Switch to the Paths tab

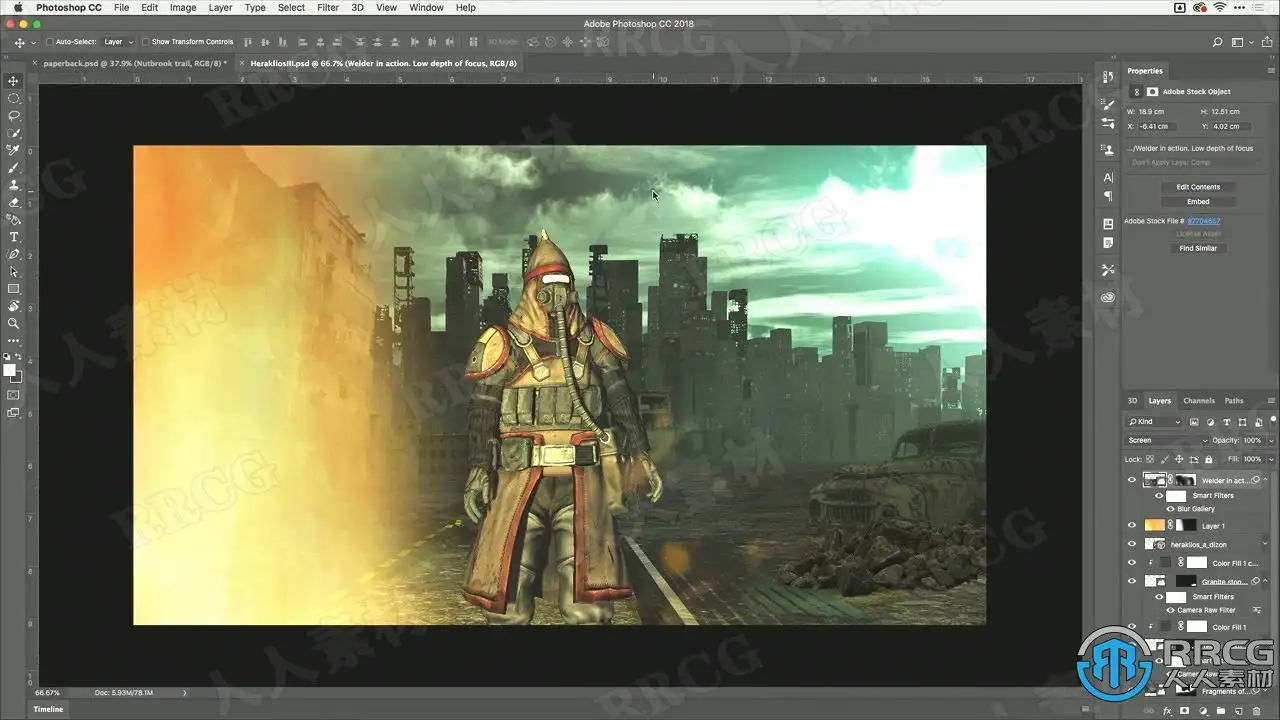1234,401
